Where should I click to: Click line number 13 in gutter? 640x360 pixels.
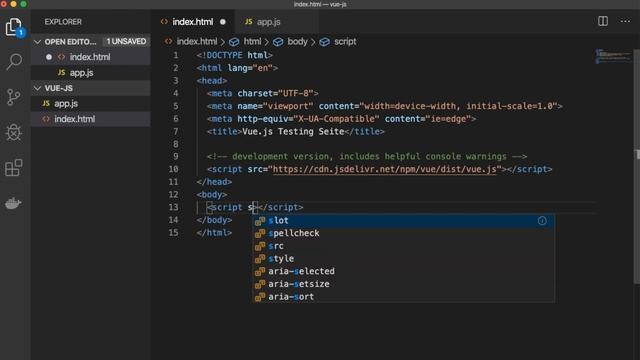(x=173, y=207)
